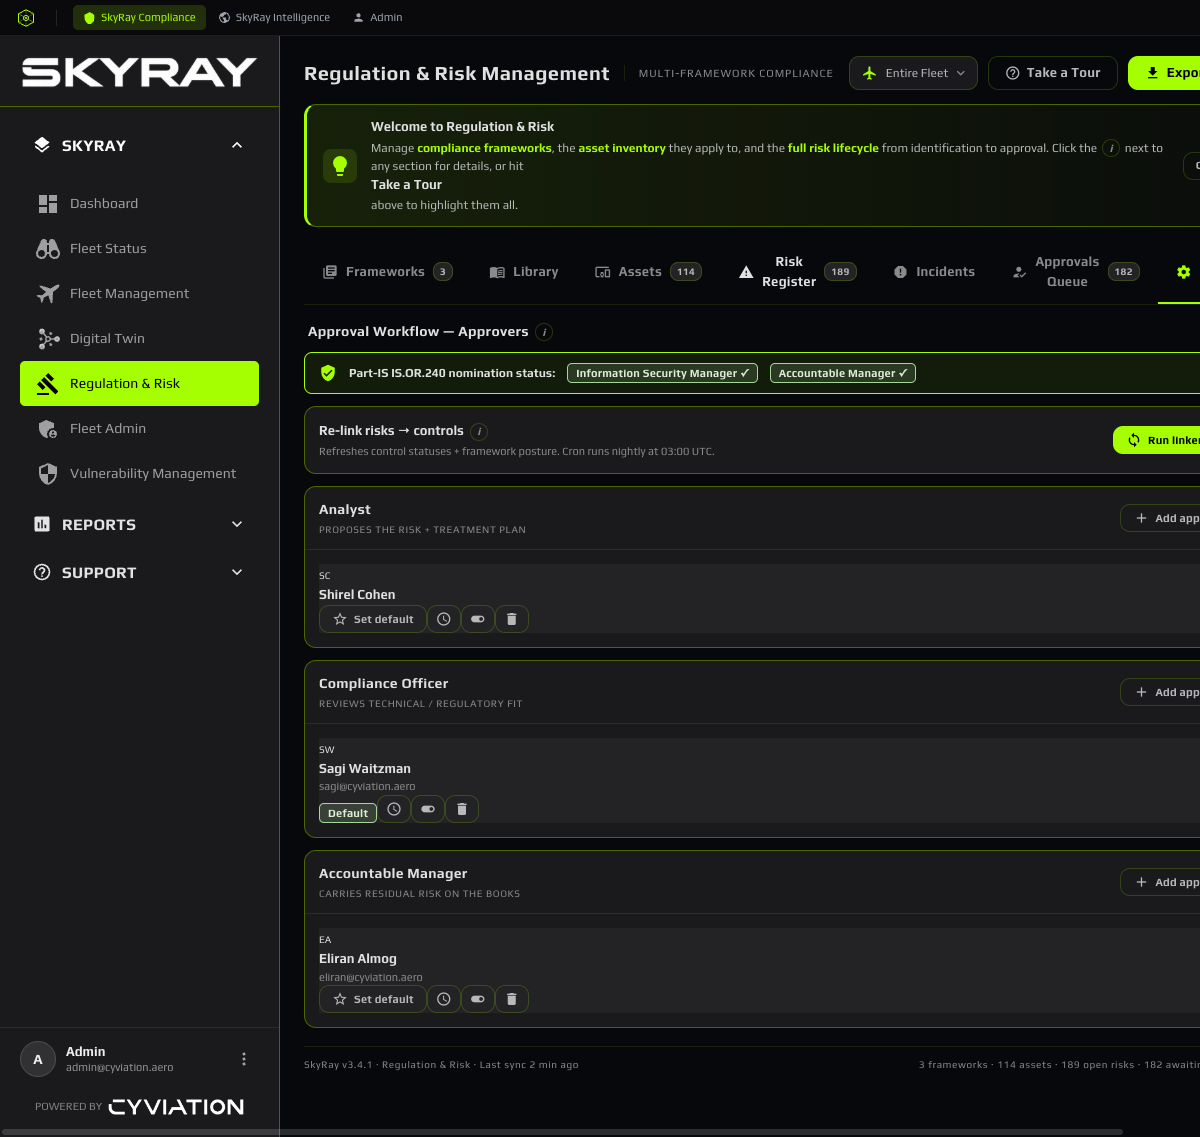Switch to the Assets tab
1200x1137 pixels.
[648, 272]
